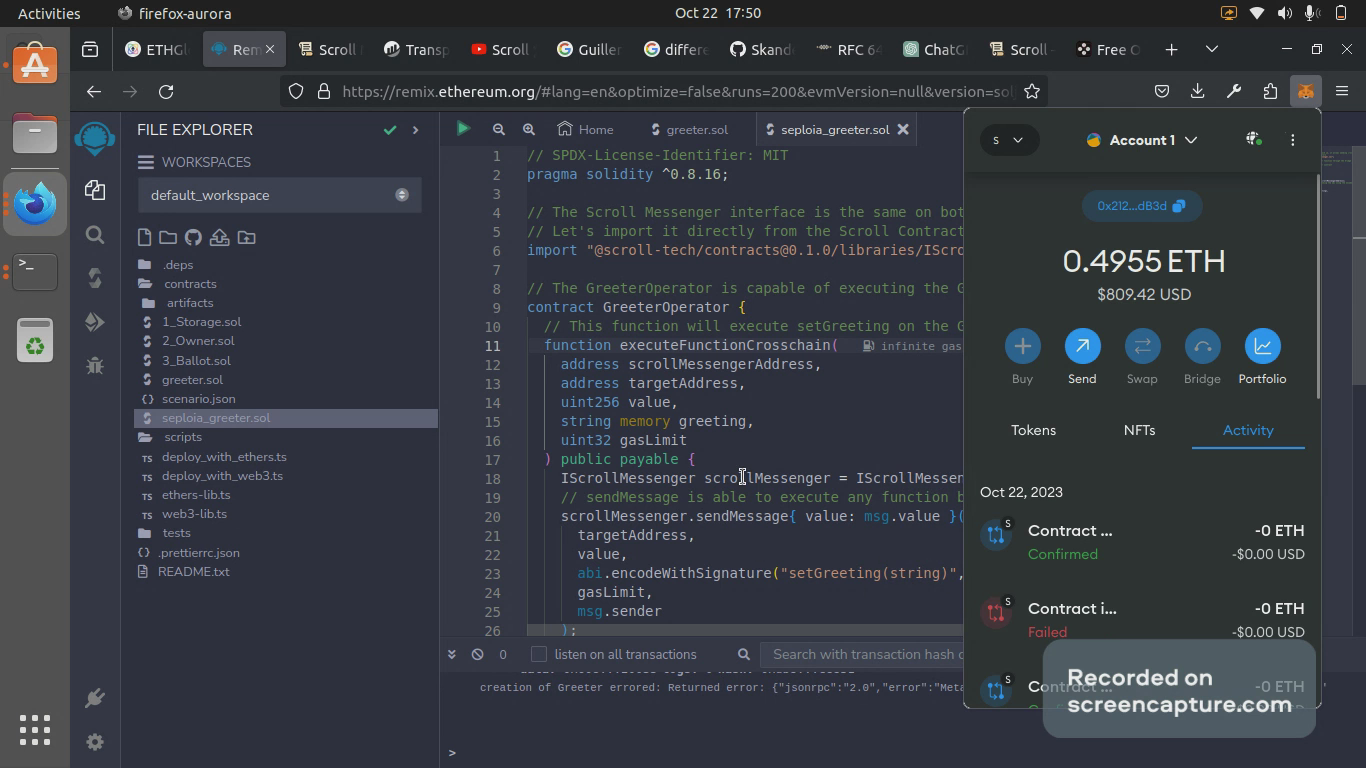The image size is (1366, 768).
Task: Toggle the terminal panel collapse arrows
Action: click(451, 654)
